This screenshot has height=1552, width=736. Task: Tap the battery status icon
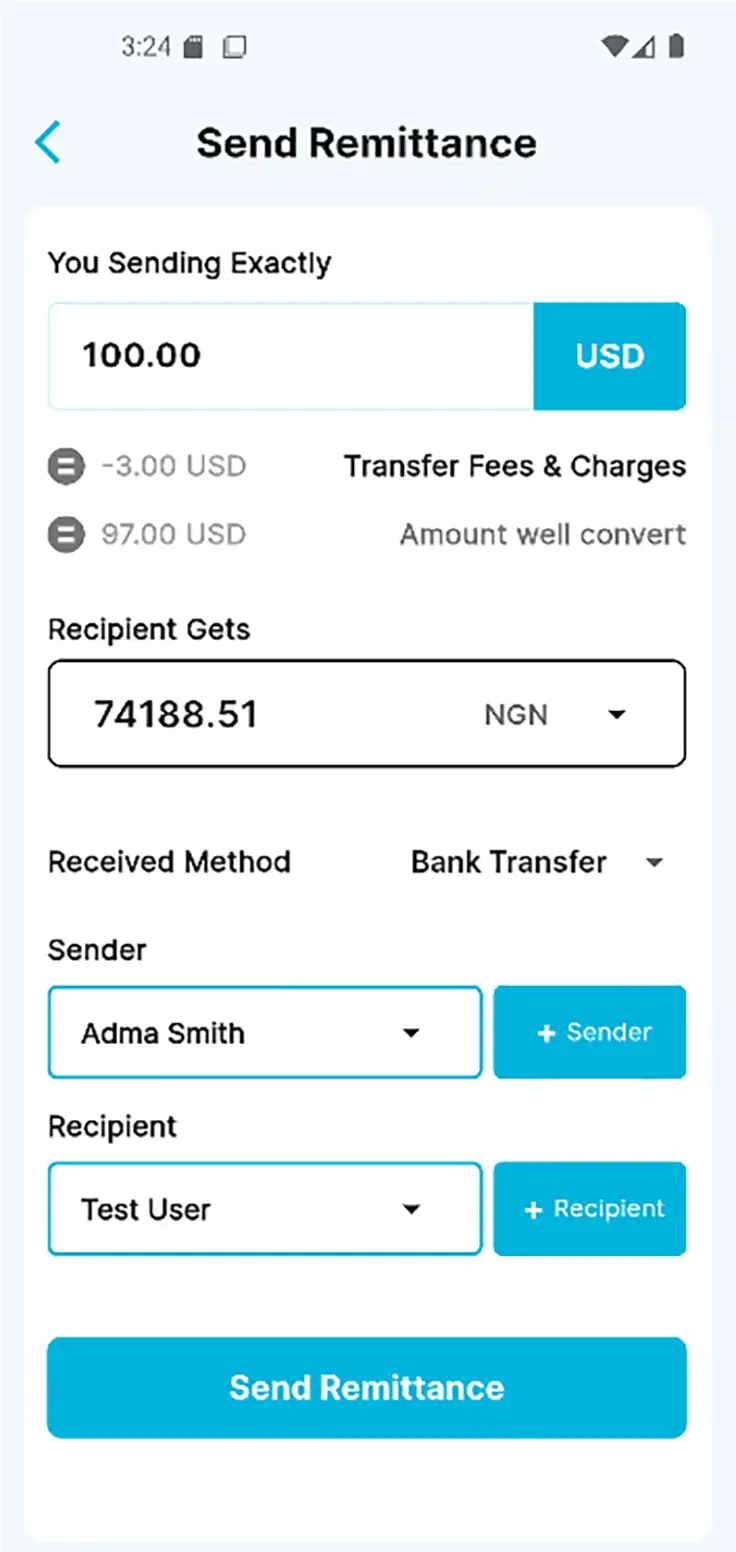[677, 46]
